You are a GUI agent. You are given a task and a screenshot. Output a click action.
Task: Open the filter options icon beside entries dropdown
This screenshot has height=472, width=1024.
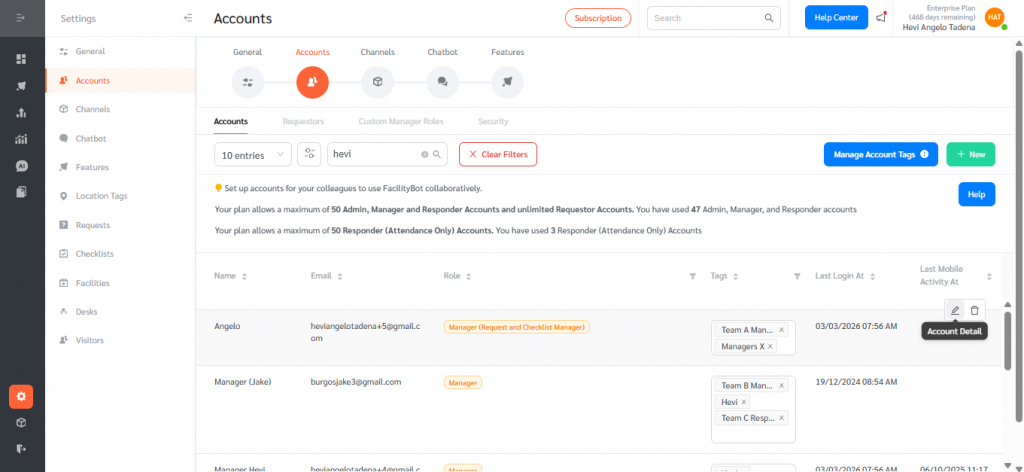pos(310,154)
